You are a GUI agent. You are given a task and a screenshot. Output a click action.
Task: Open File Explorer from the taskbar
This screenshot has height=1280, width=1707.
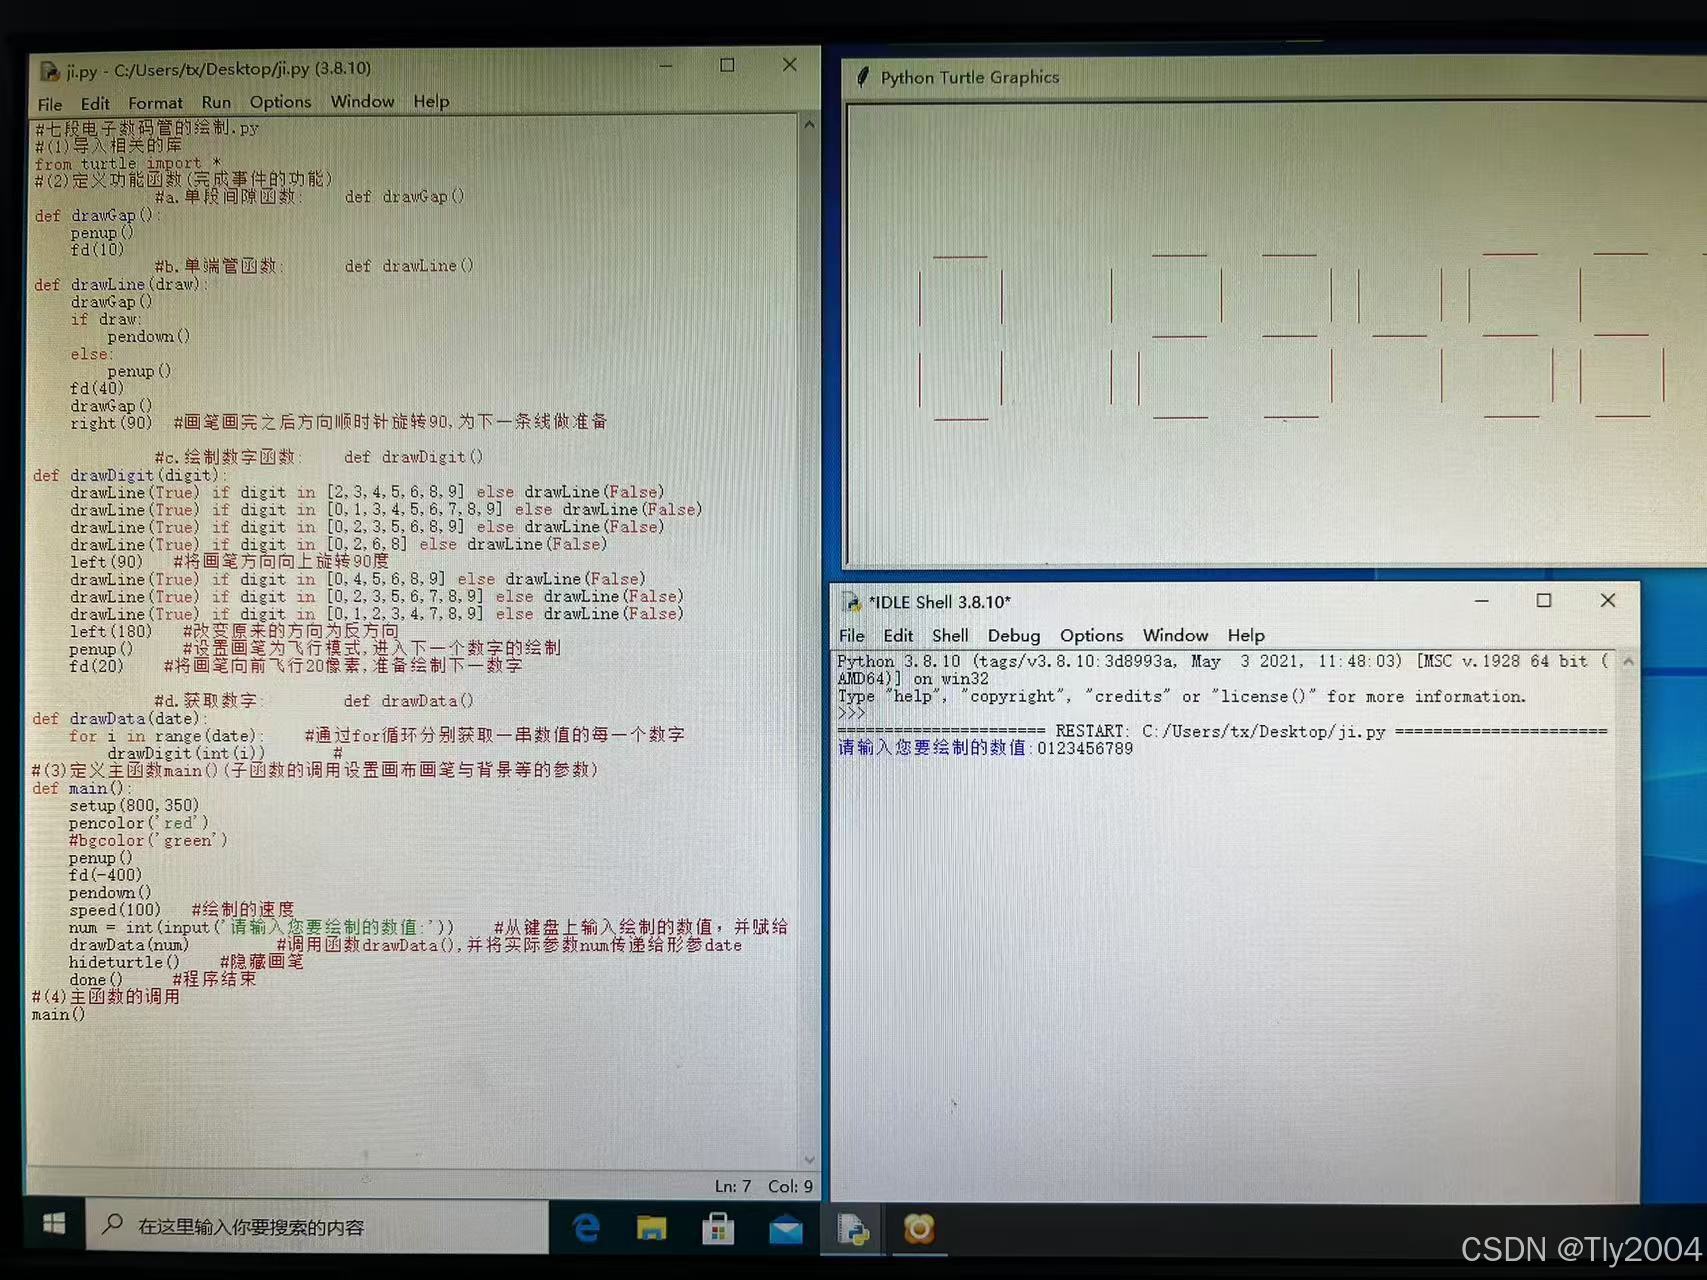click(652, 1228)
